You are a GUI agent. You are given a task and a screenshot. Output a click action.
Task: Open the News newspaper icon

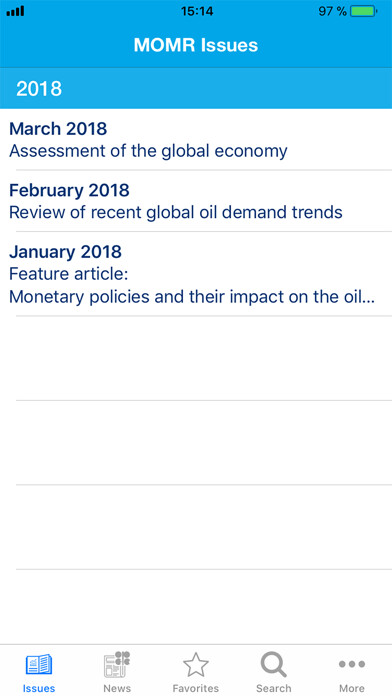117,664
